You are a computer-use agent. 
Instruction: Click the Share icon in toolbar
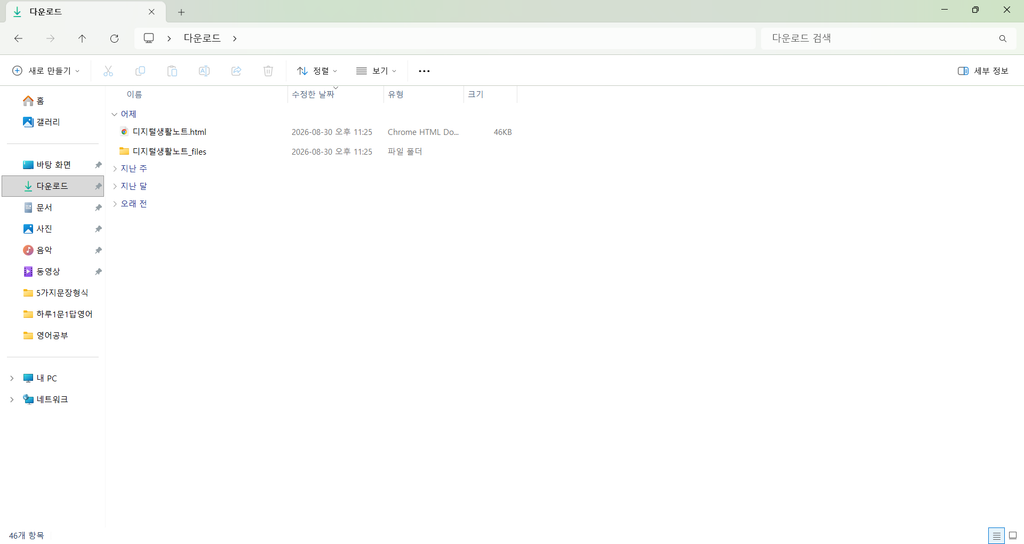[x=236, y=71]
